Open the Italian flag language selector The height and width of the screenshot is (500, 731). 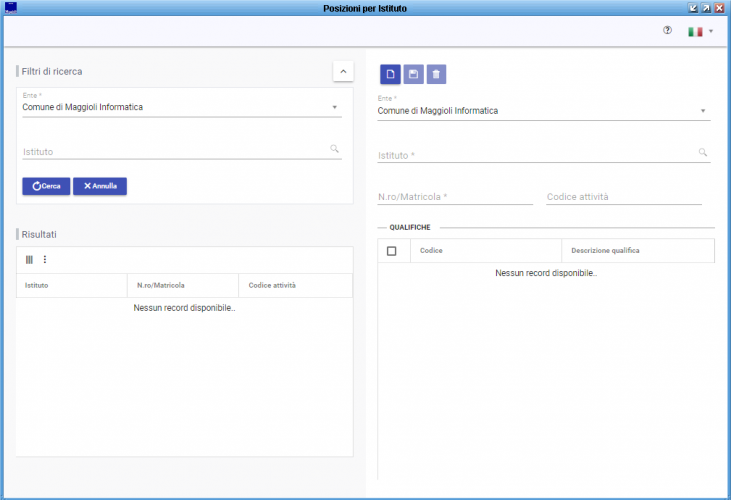click(700, 32)
